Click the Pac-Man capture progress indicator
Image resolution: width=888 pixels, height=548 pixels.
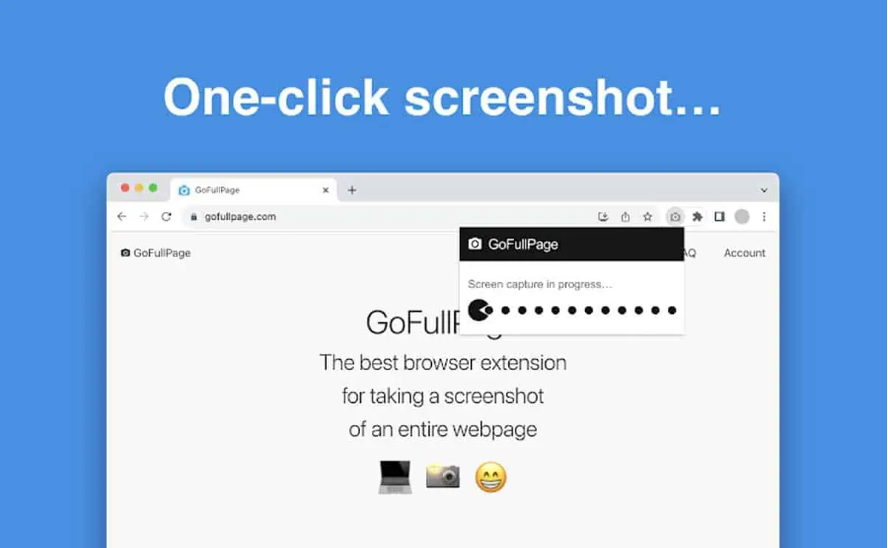[x=480, y=310]
